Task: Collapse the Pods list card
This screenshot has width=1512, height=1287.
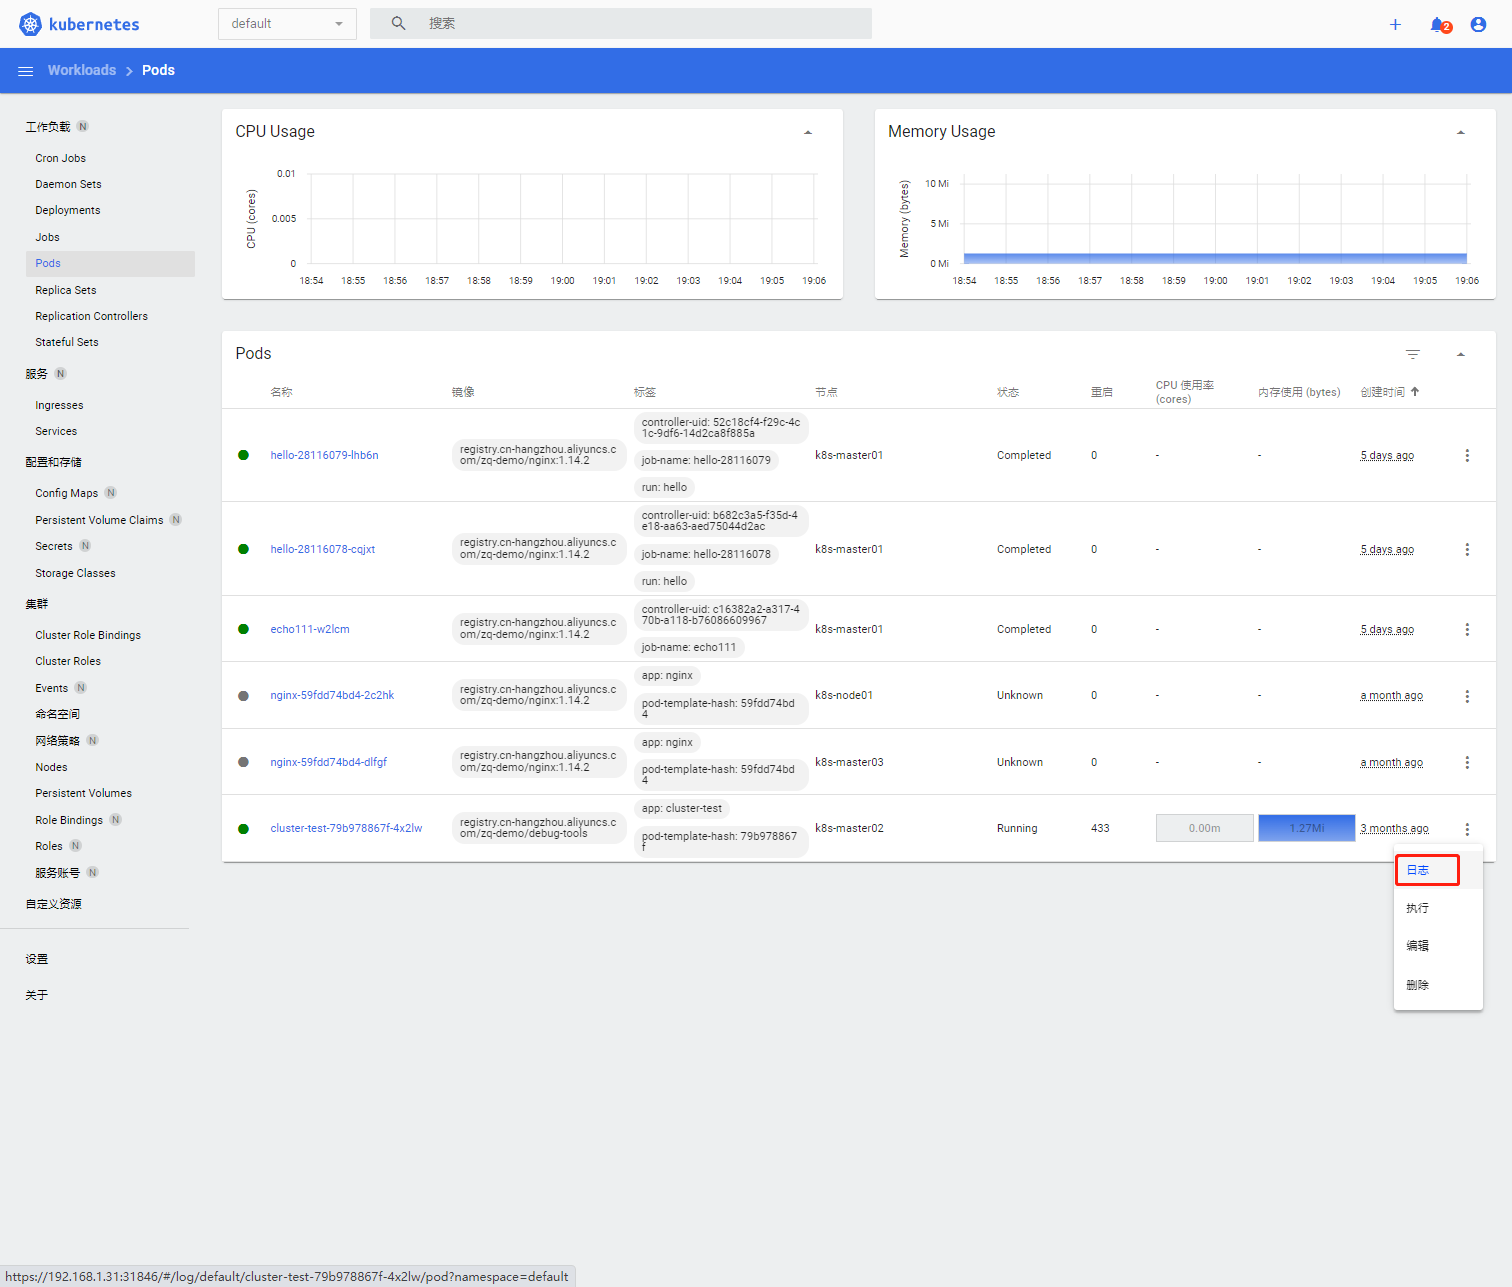Action: coord(1460,354)
